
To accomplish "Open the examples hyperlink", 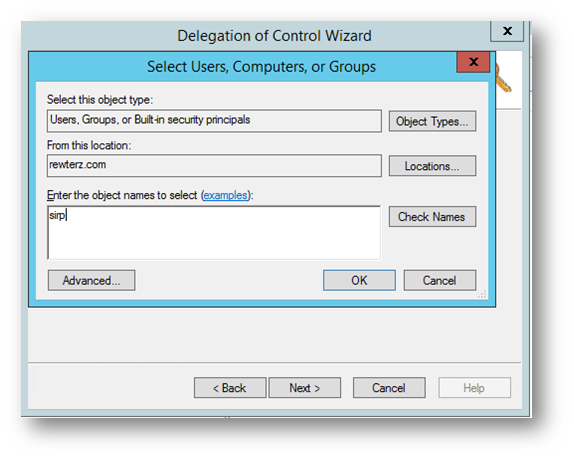I will pos(225,195).
